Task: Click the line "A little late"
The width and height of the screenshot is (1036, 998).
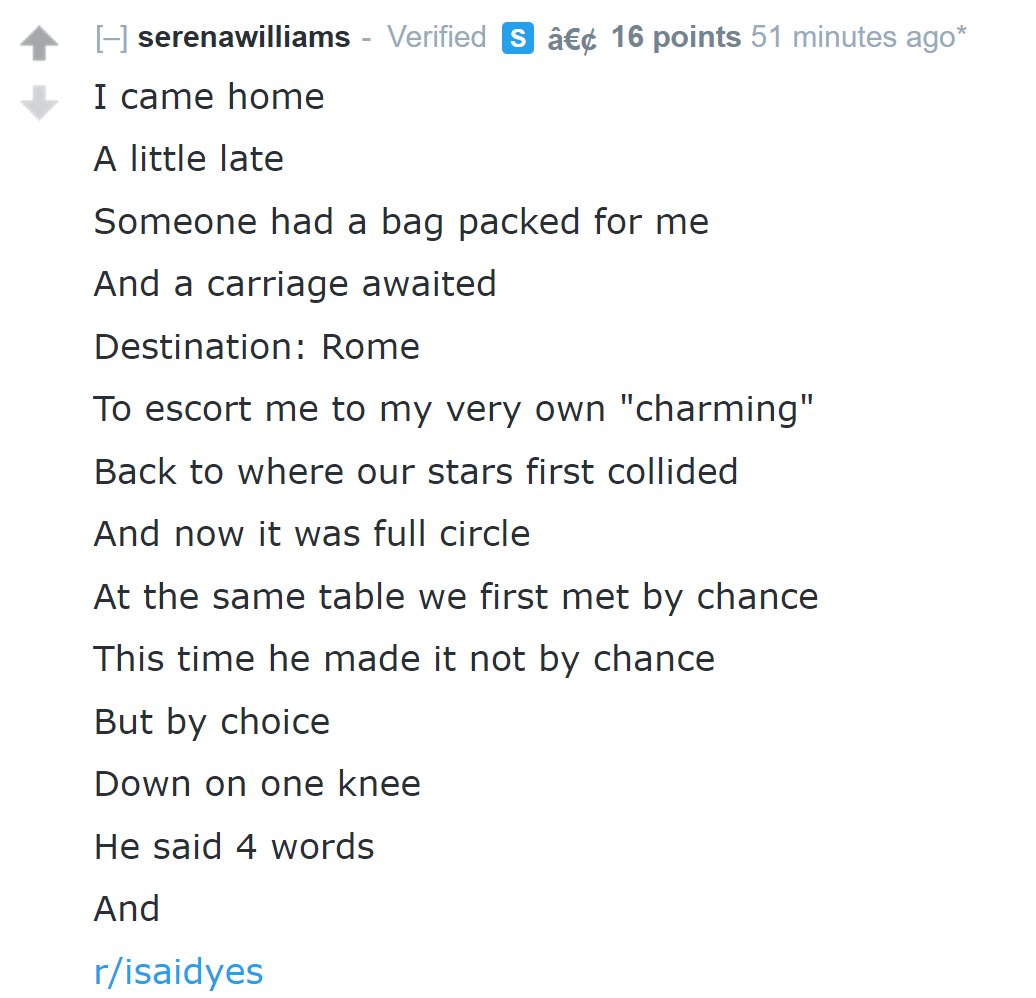Action: pyautogui.click(x=189, y=159)
